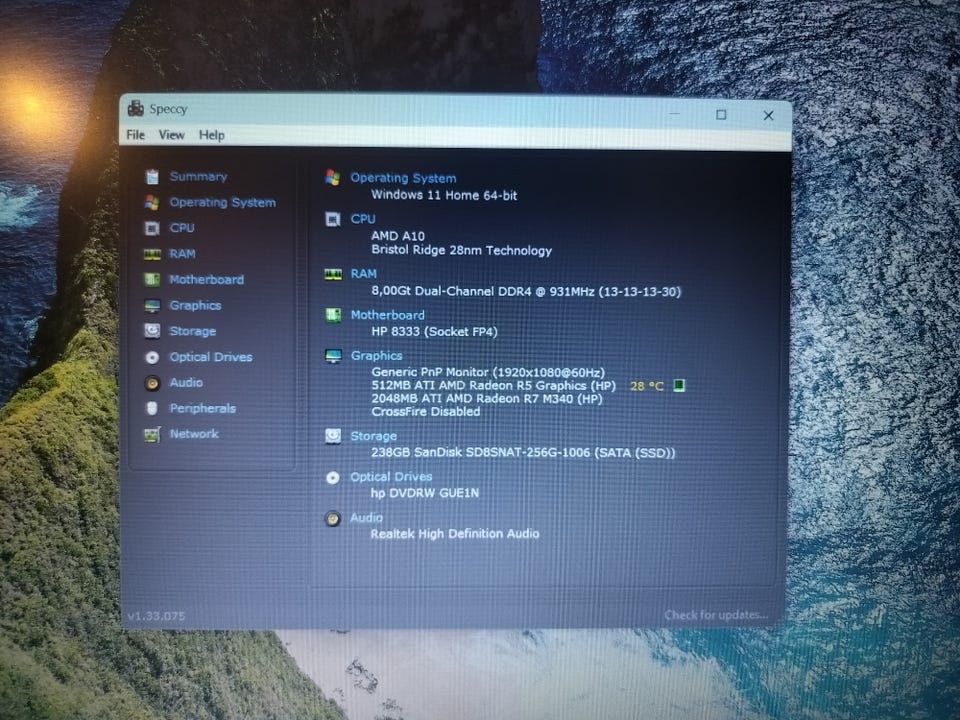
Task: Click the Network icon in sidebar
Action: click(152, 435)
